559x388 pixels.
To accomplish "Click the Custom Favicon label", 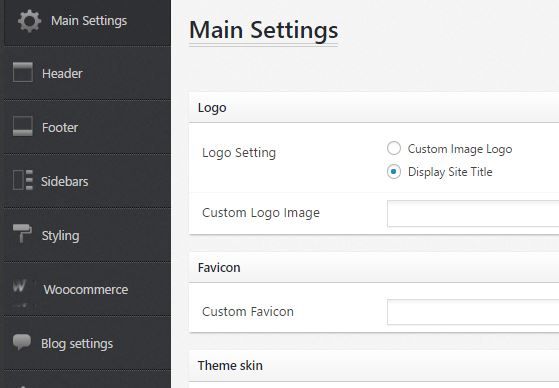I will point(248,311).
